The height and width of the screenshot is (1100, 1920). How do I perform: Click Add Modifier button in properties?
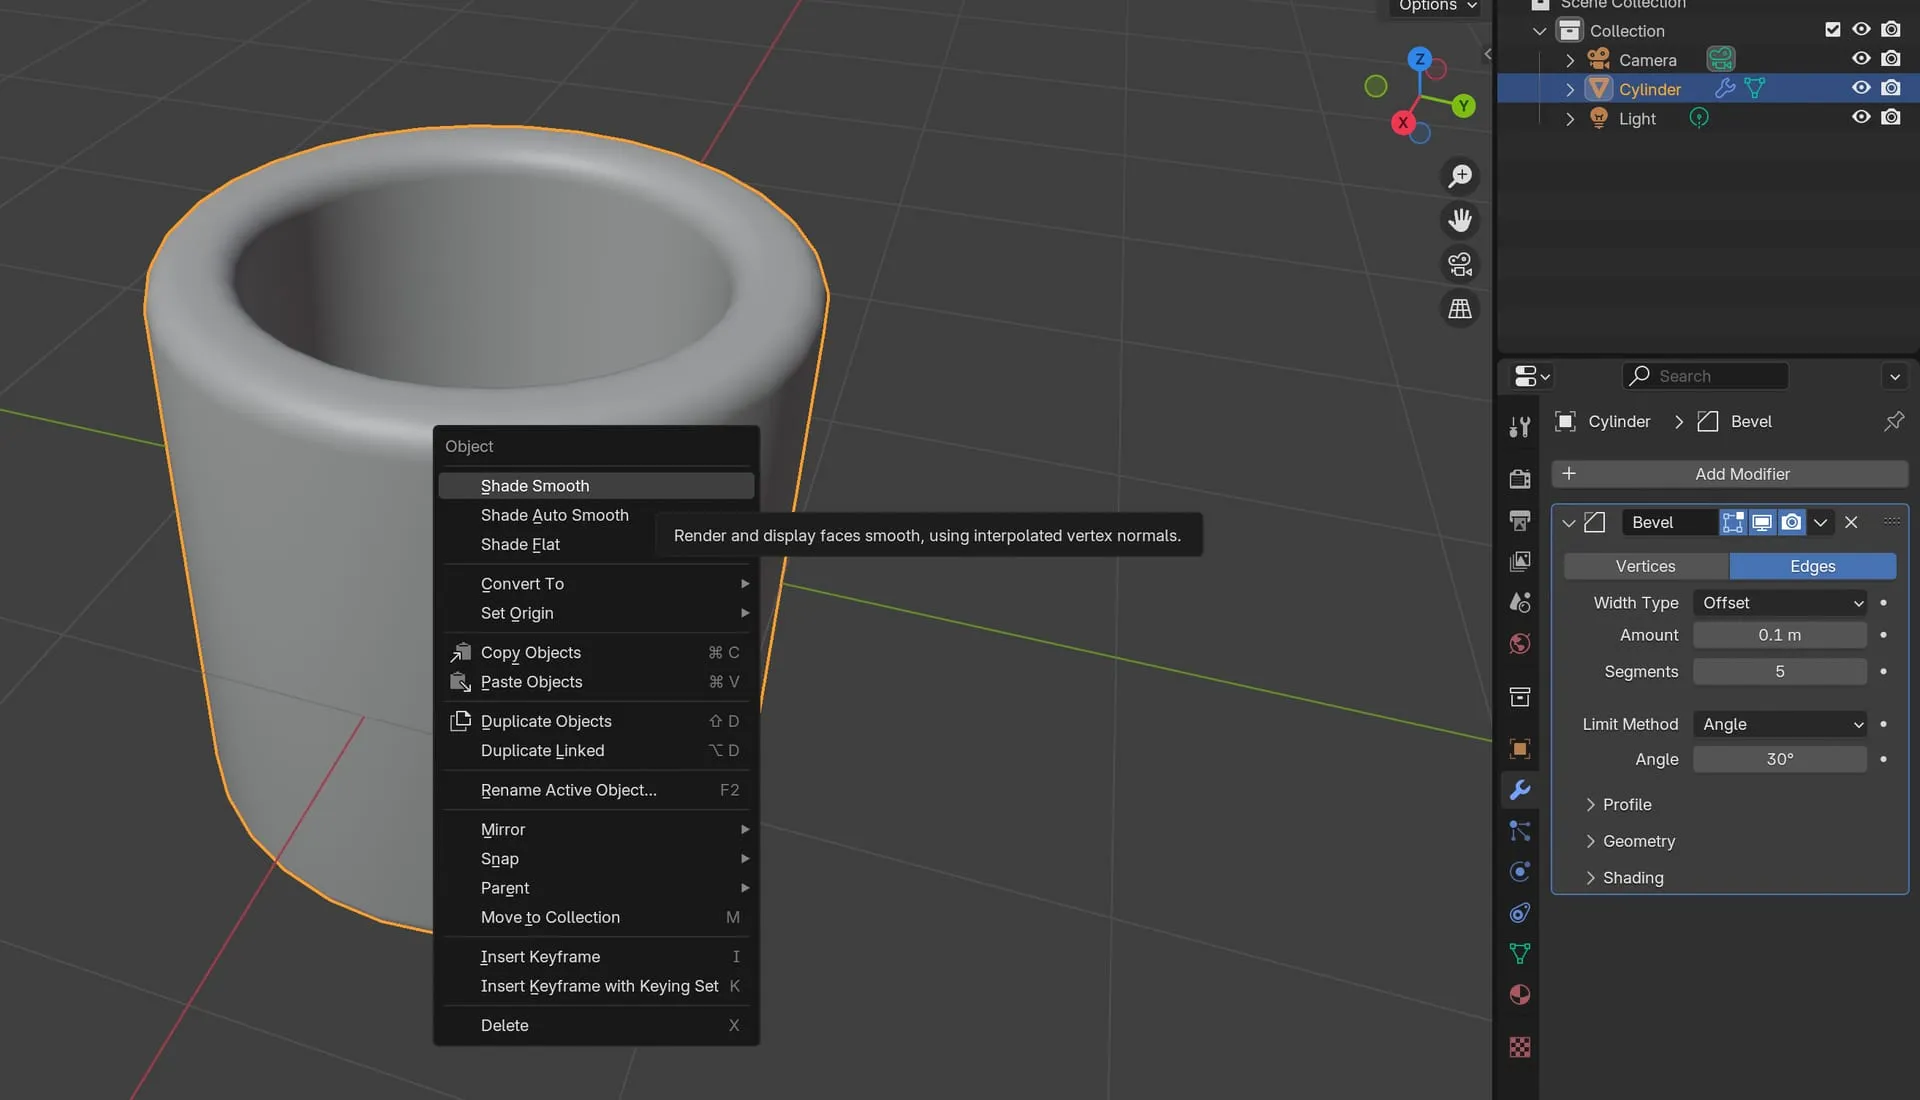pos(1730,472)
